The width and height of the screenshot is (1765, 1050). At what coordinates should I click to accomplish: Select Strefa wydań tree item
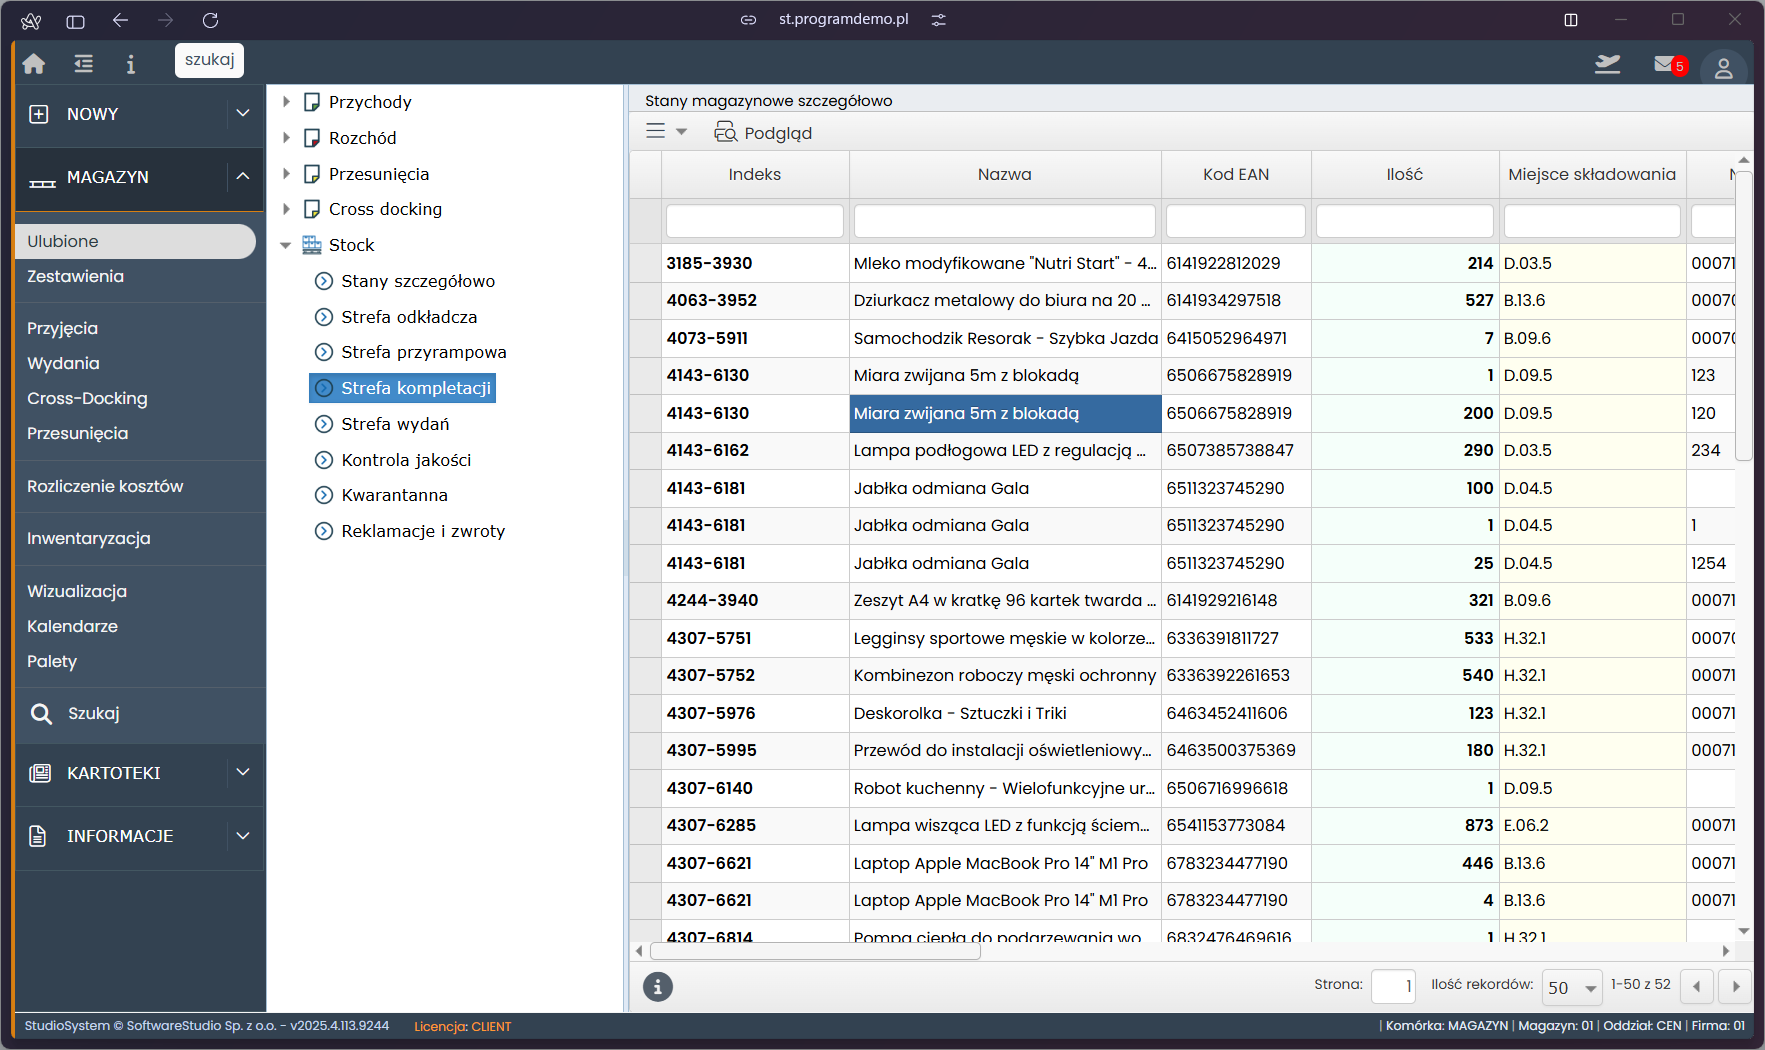[395, 424]
